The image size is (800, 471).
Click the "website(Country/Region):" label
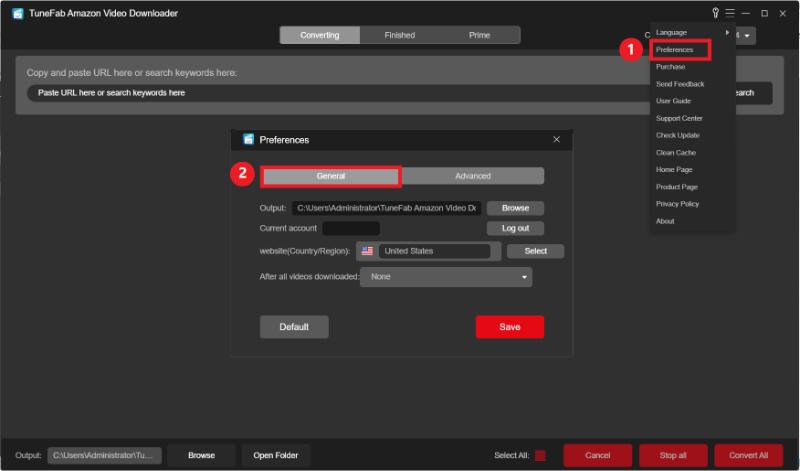point(305,251)
